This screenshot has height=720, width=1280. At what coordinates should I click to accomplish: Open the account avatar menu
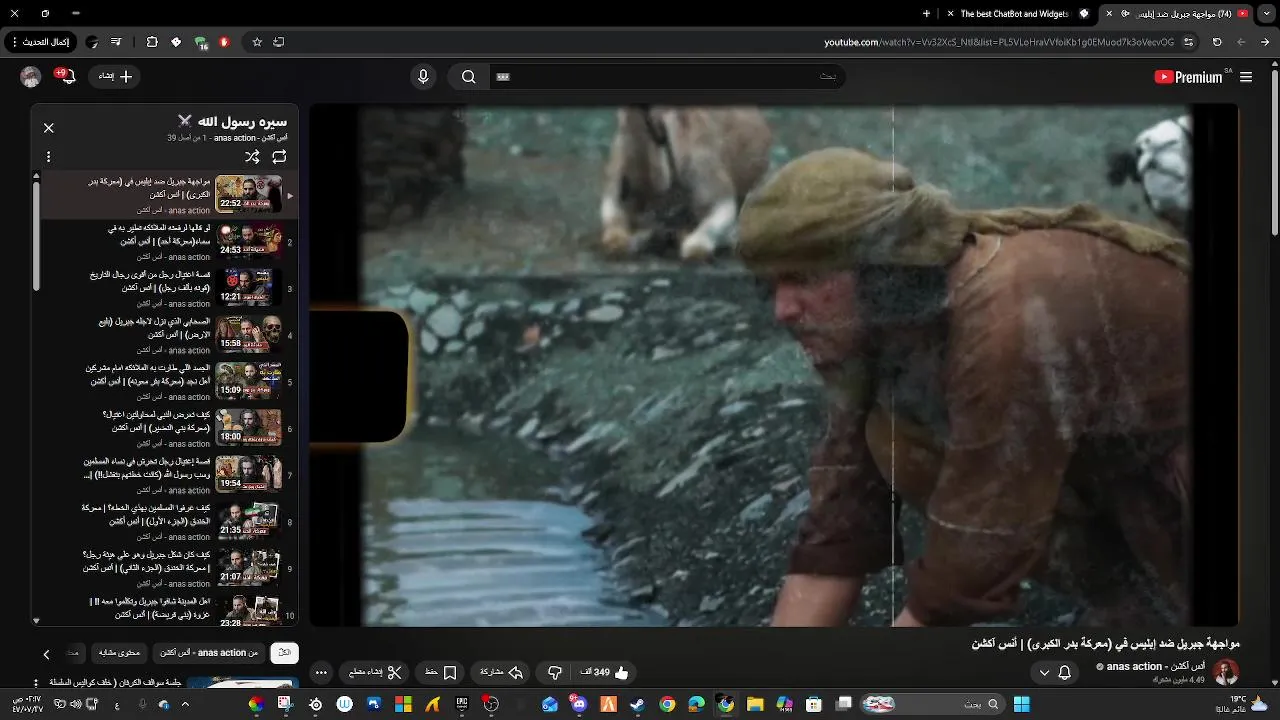pos(31,77)
